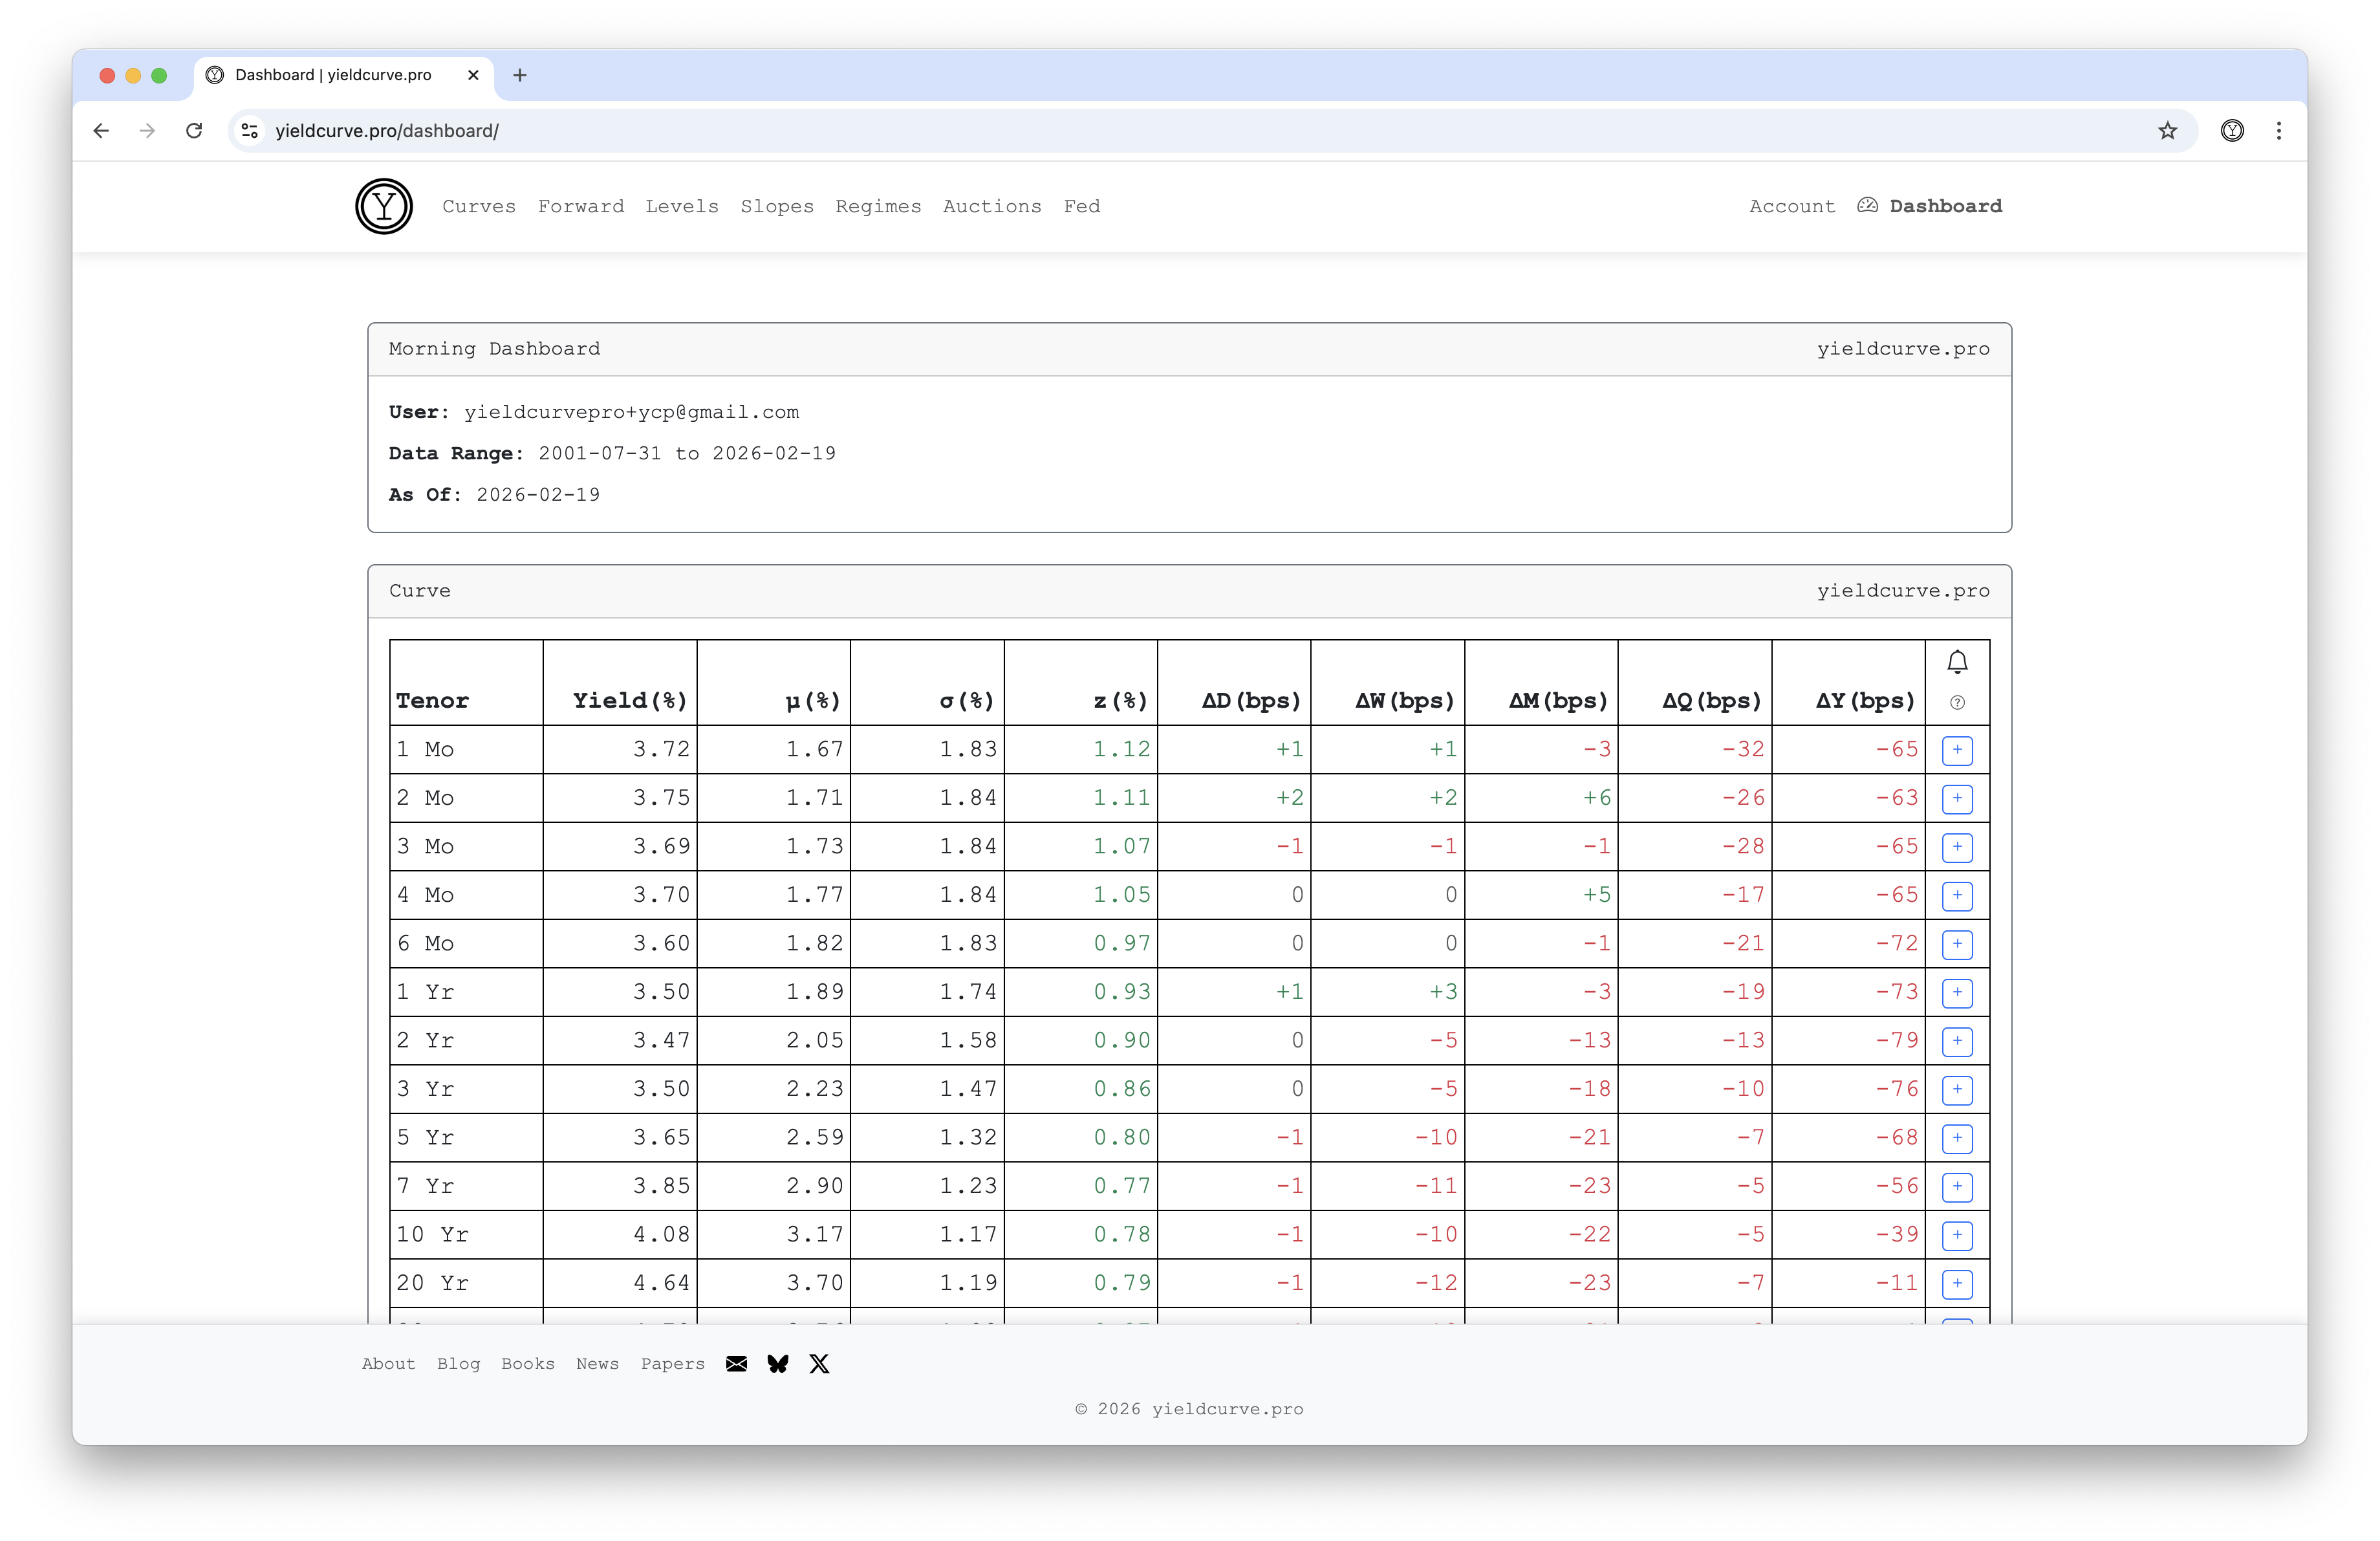Viewport: 2380px width, 1541px height.
Task: Open a new browser tab
Action: pyautogui.click(x=520, y=75)
